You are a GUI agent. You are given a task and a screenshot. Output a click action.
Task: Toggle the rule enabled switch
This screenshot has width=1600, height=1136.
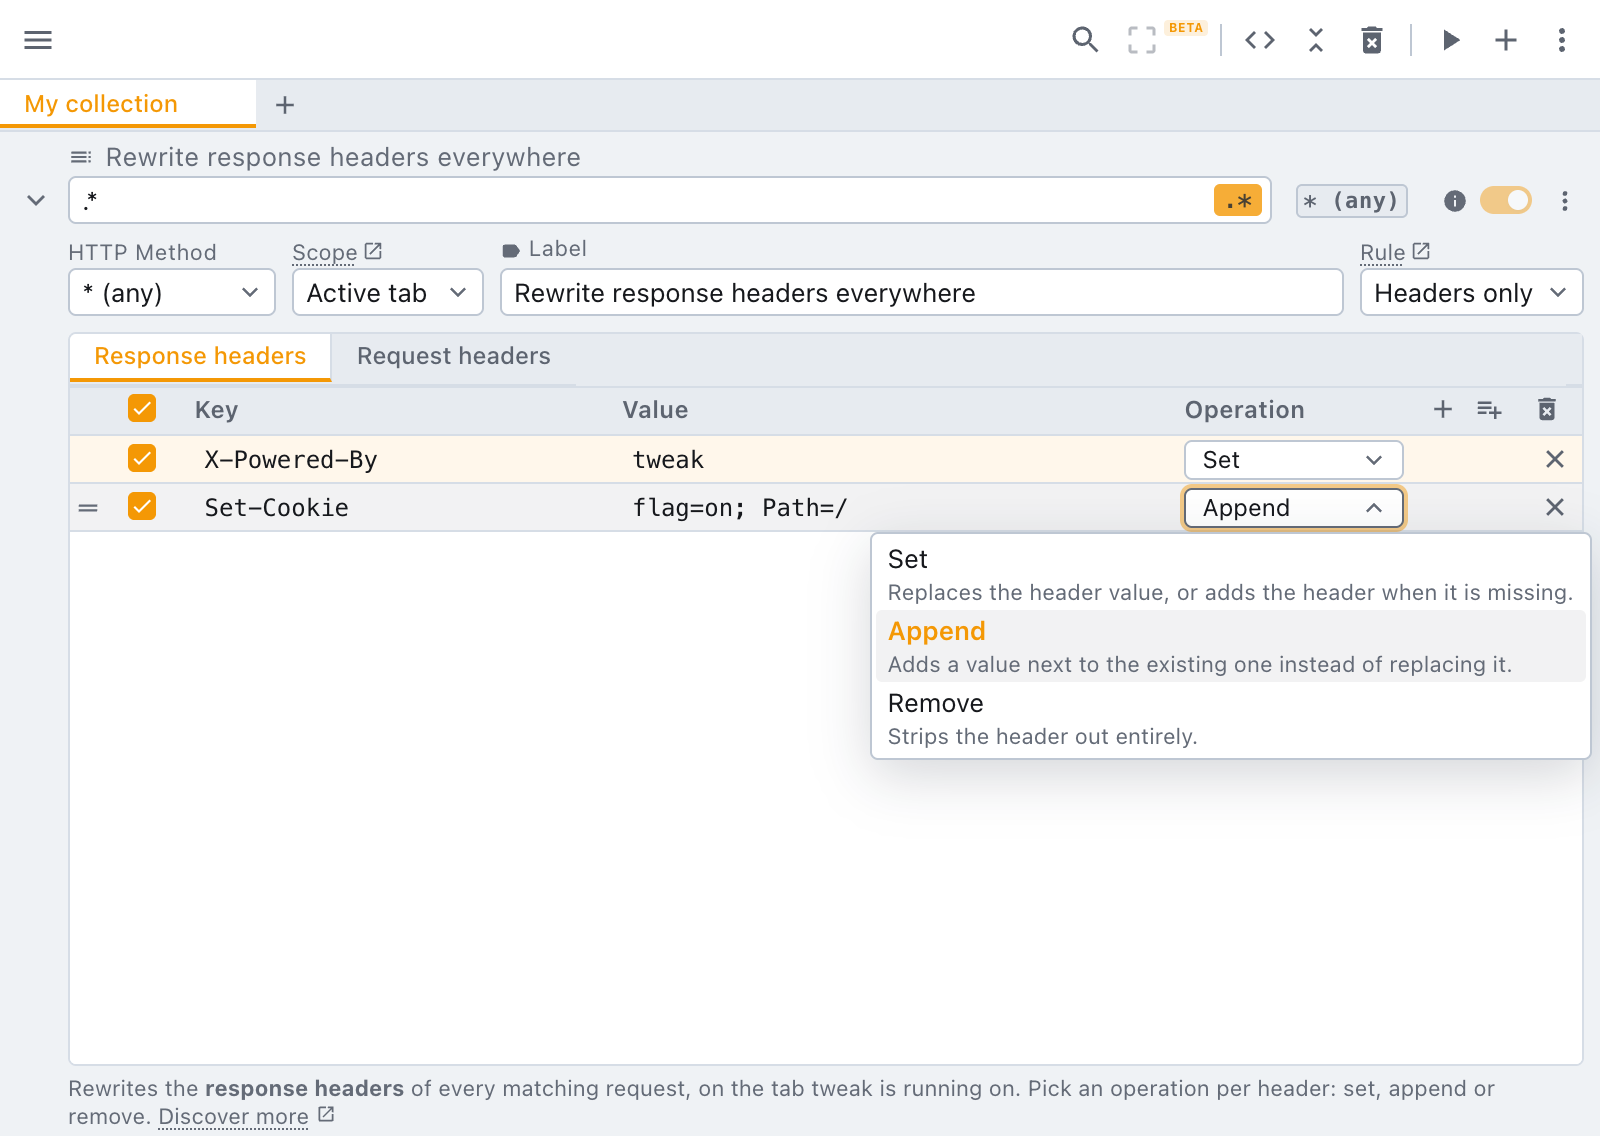(x=1506, y=201)
